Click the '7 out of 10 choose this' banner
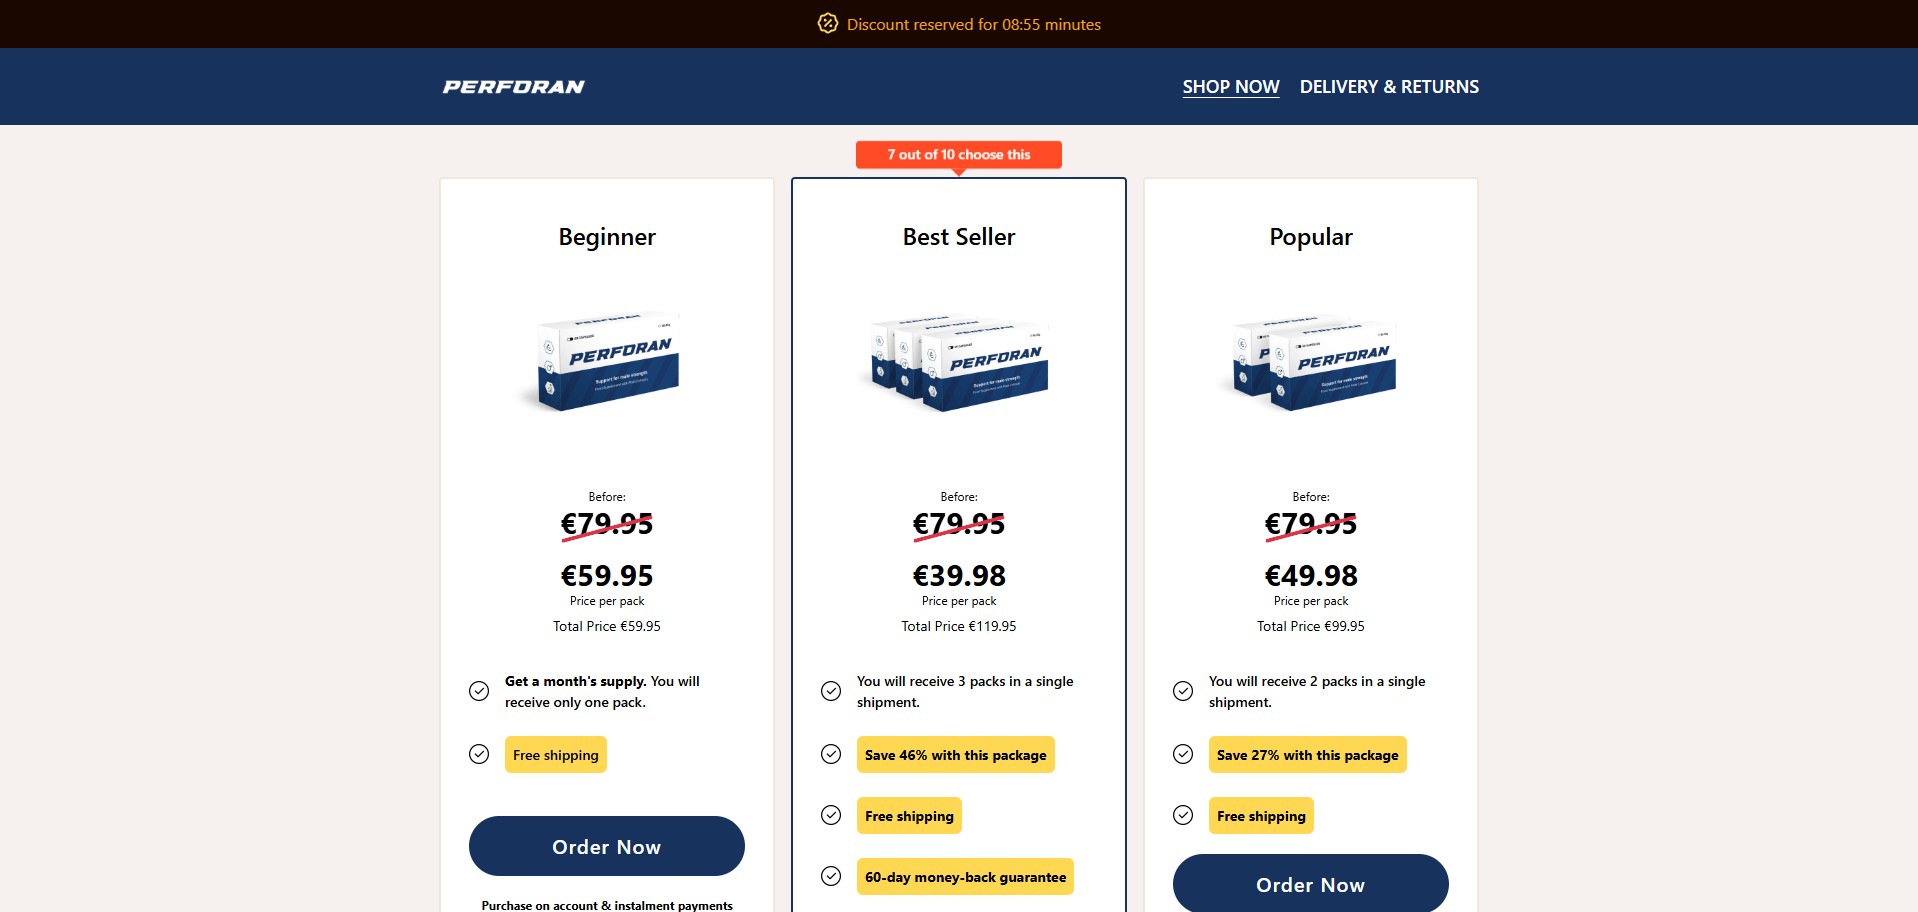The width and height of the screenshot is (1918, 912). (x=958, y=155)
